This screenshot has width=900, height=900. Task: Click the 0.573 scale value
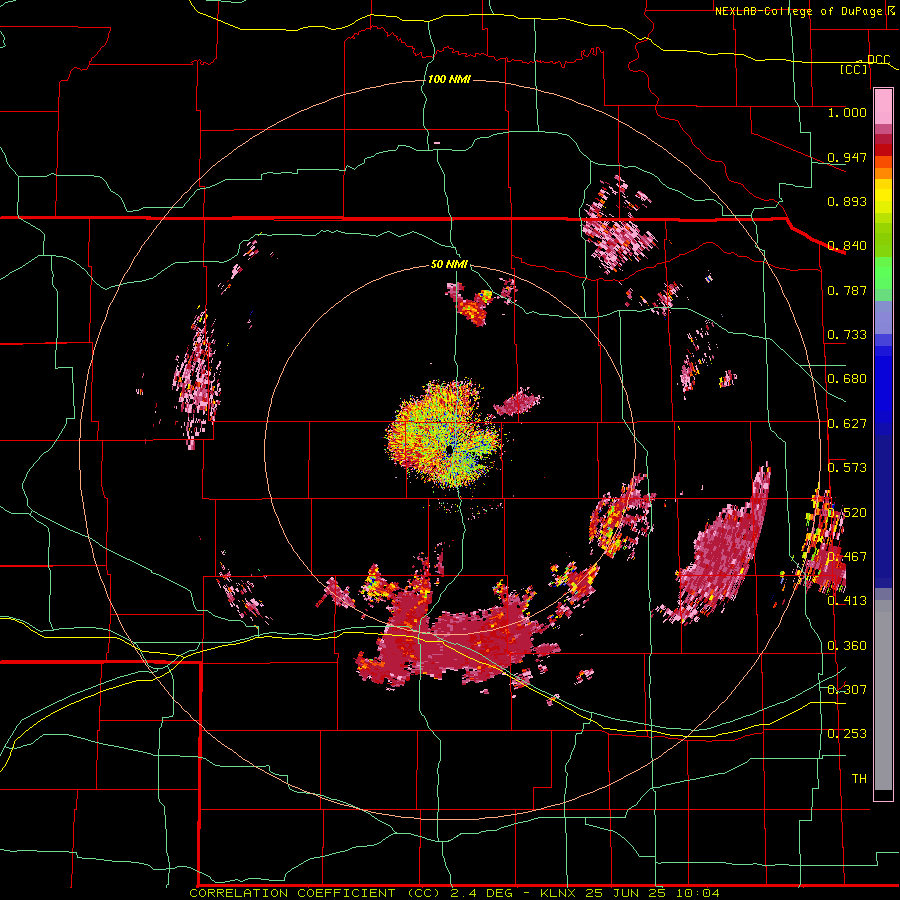[x=847, y=467]
